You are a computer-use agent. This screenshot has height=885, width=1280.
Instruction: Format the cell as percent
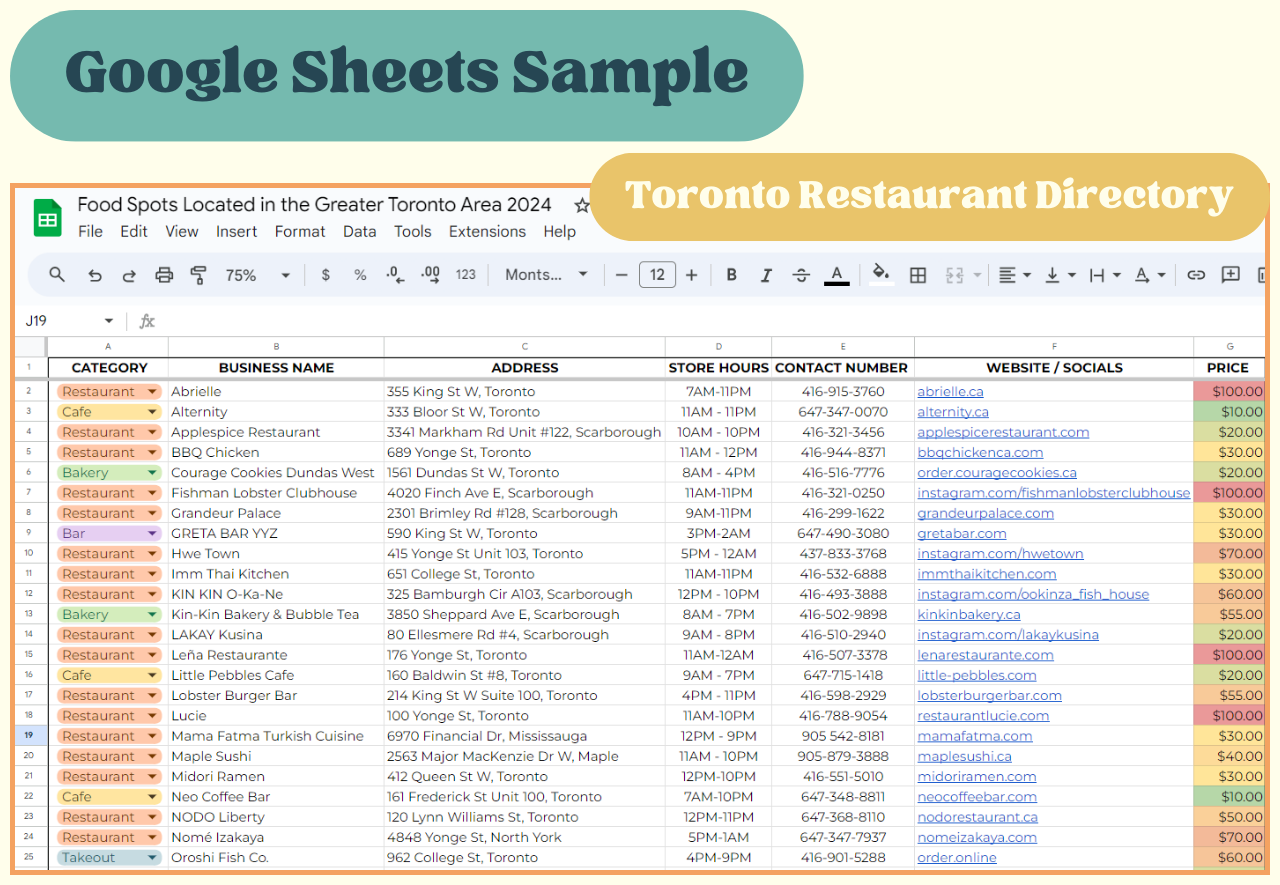click(360, 275)
